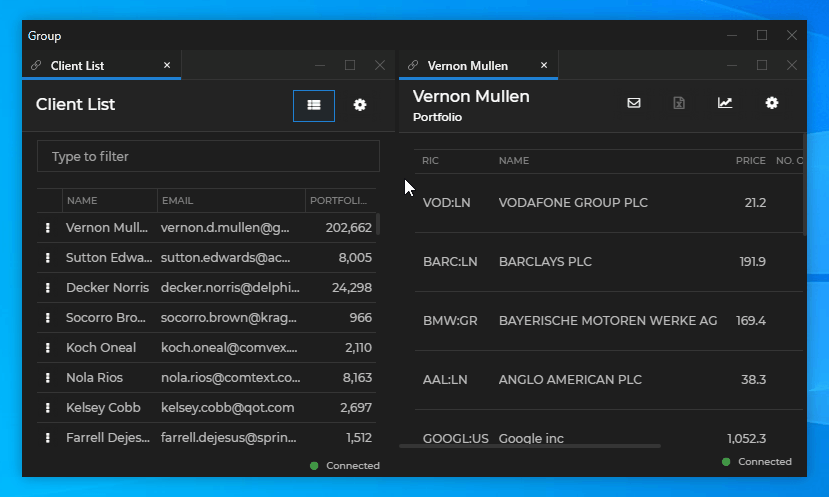Sort clients by EMAIL column header
Image resolution: width=829 pixels, height=497 pixels.
pyautogui.click(x=231, y=200)
